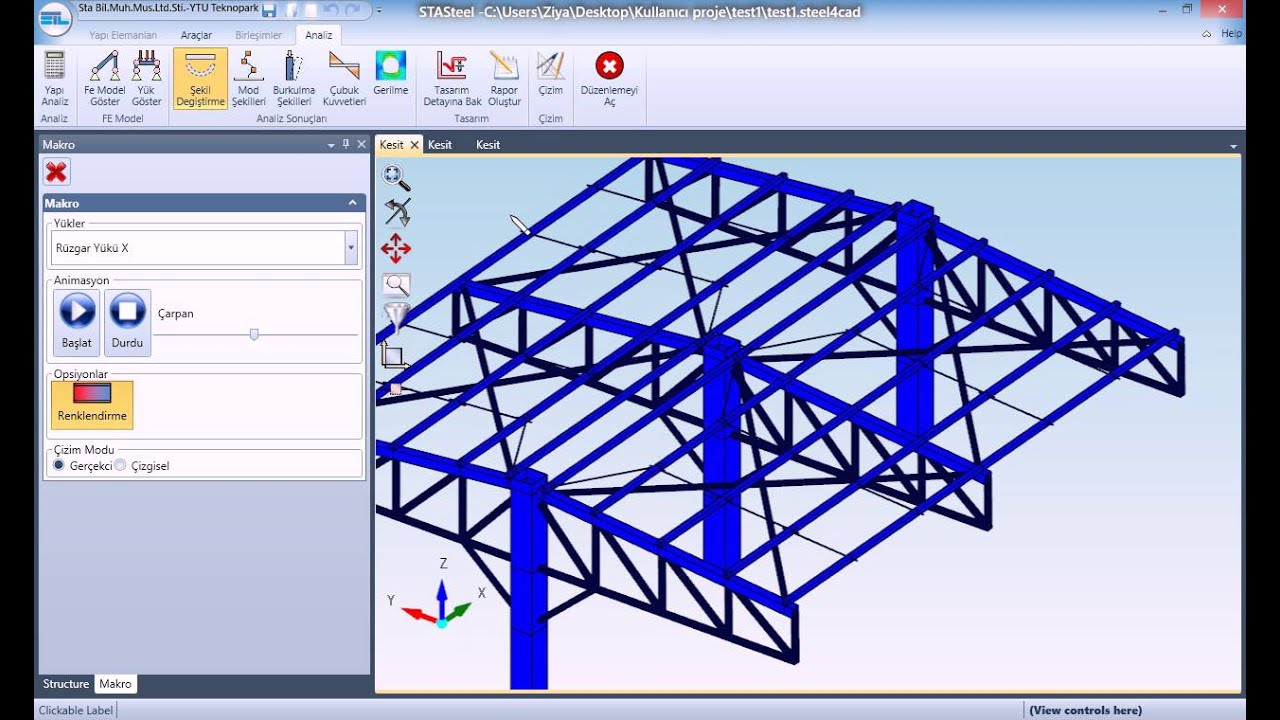
Task: Collapse Makro section chevron
Action: click(352, 203)
